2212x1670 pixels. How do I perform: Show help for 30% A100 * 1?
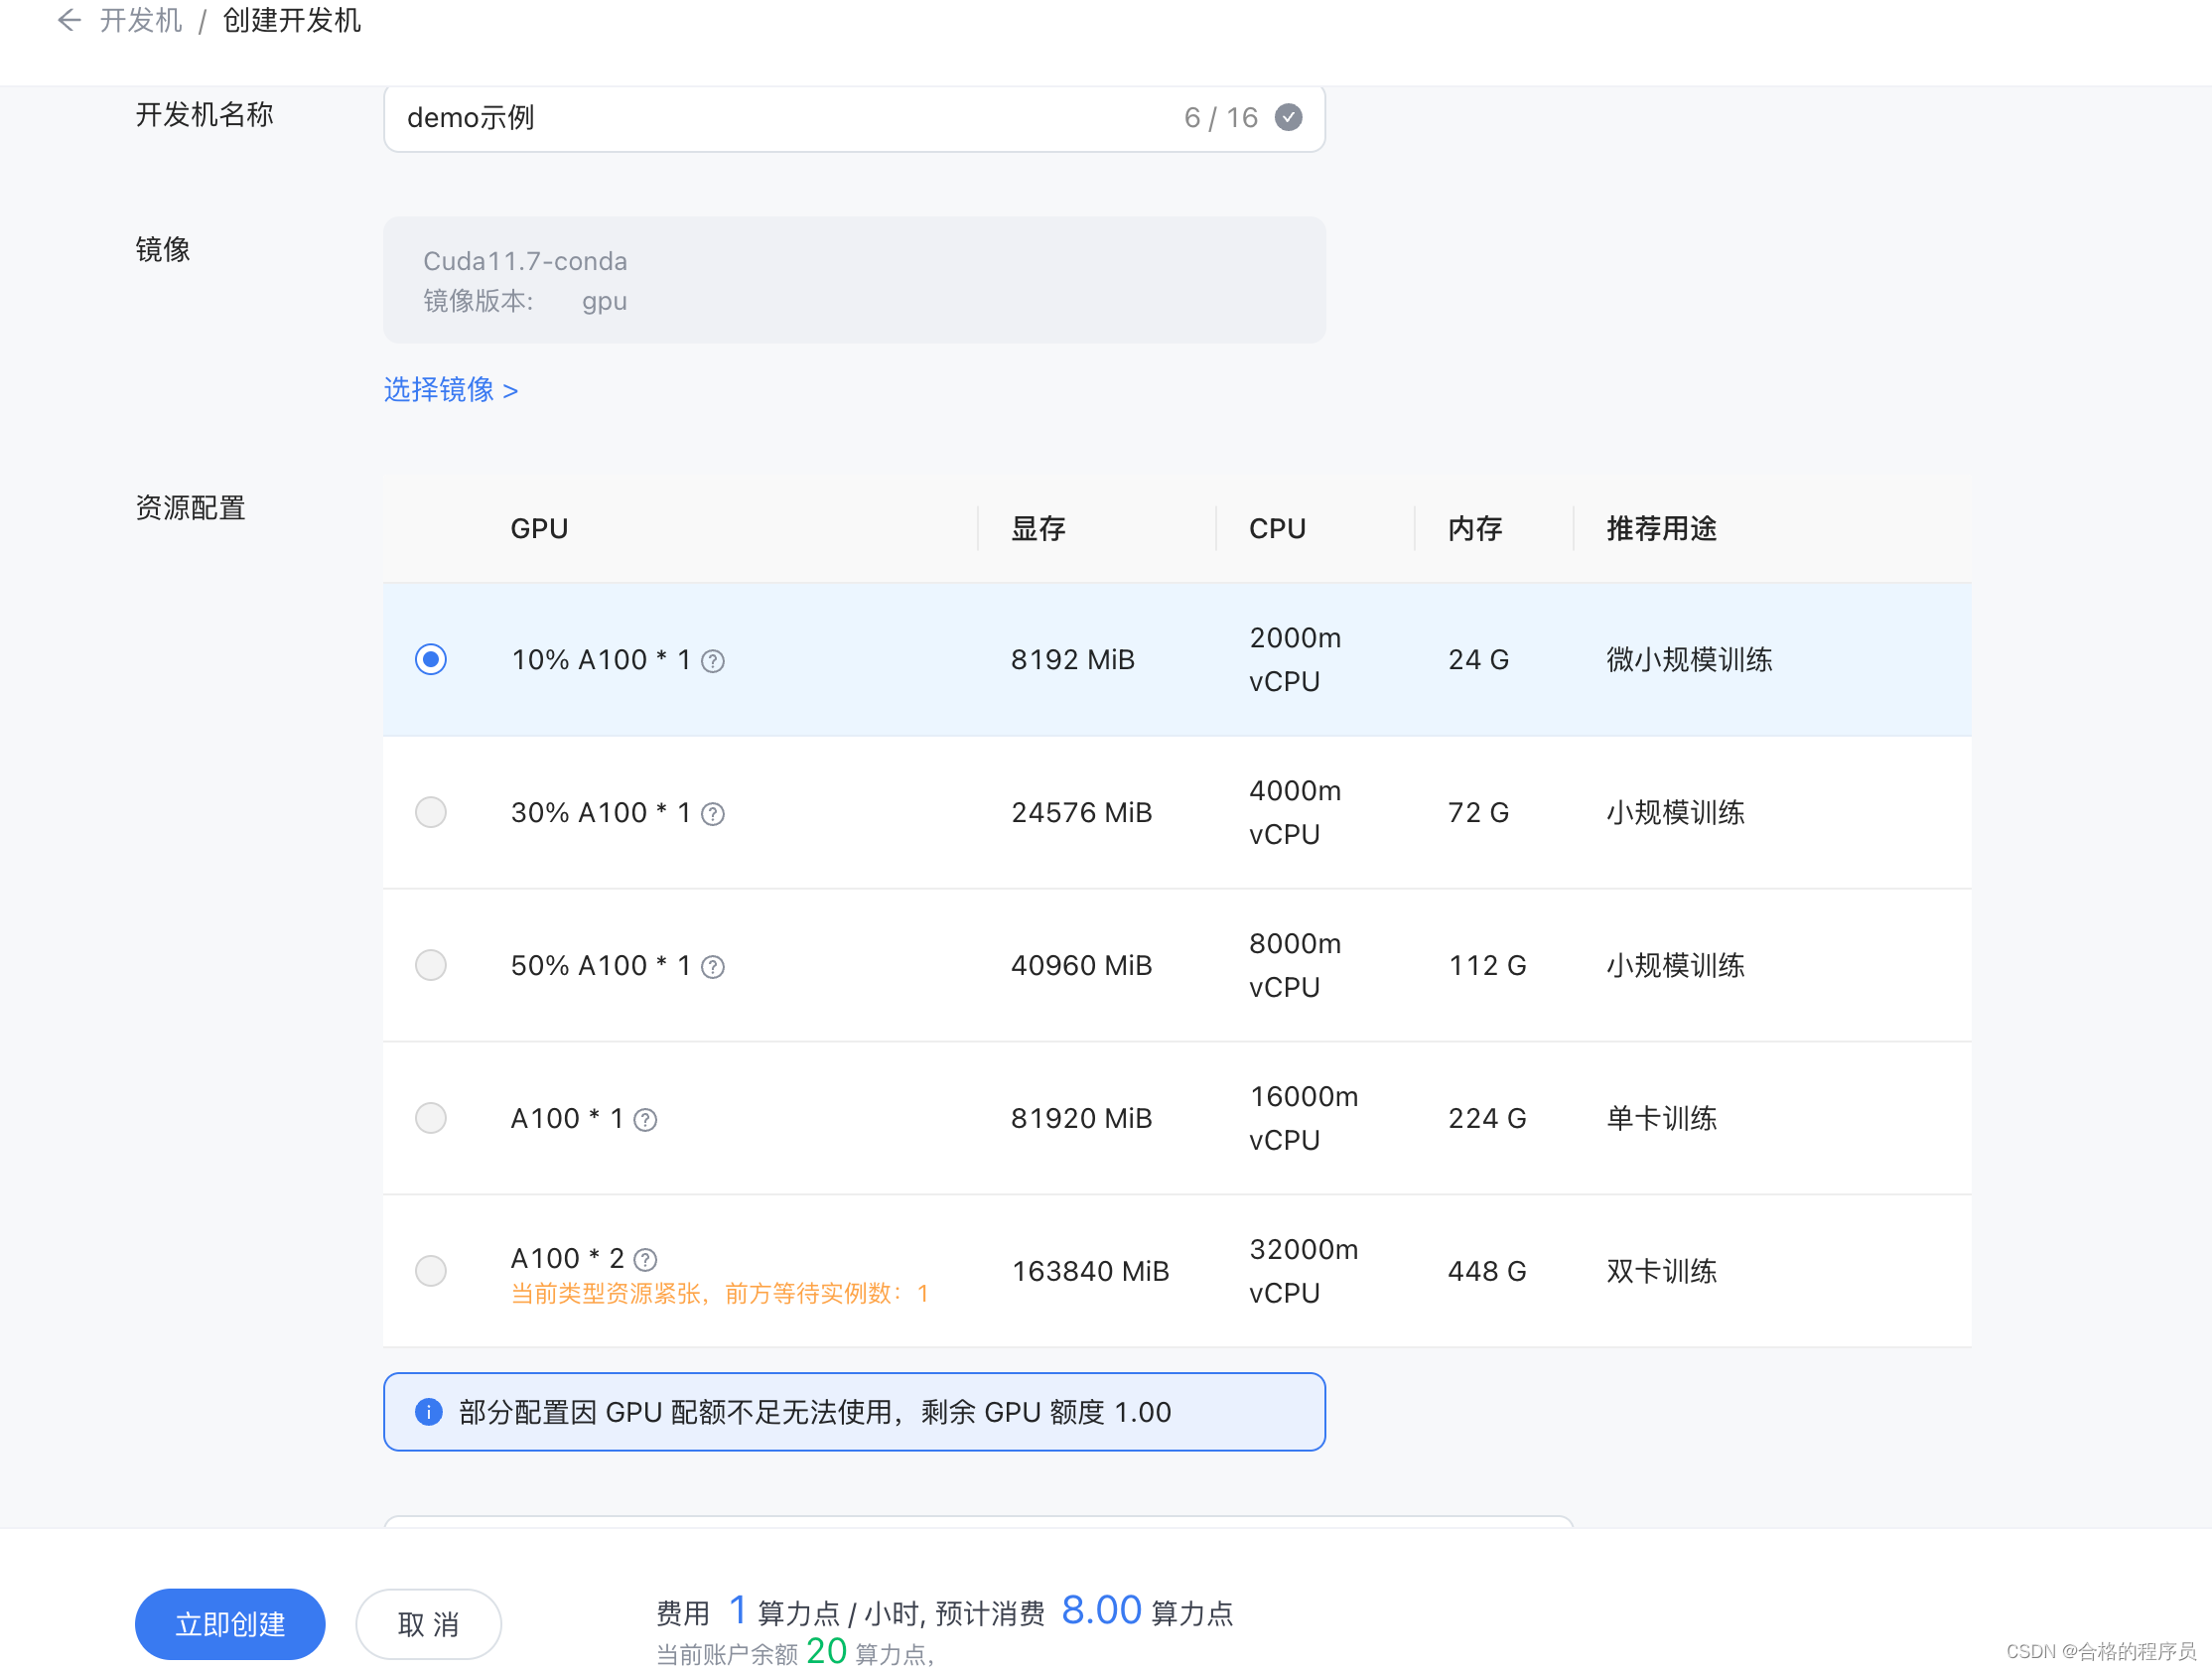[712, 814]
